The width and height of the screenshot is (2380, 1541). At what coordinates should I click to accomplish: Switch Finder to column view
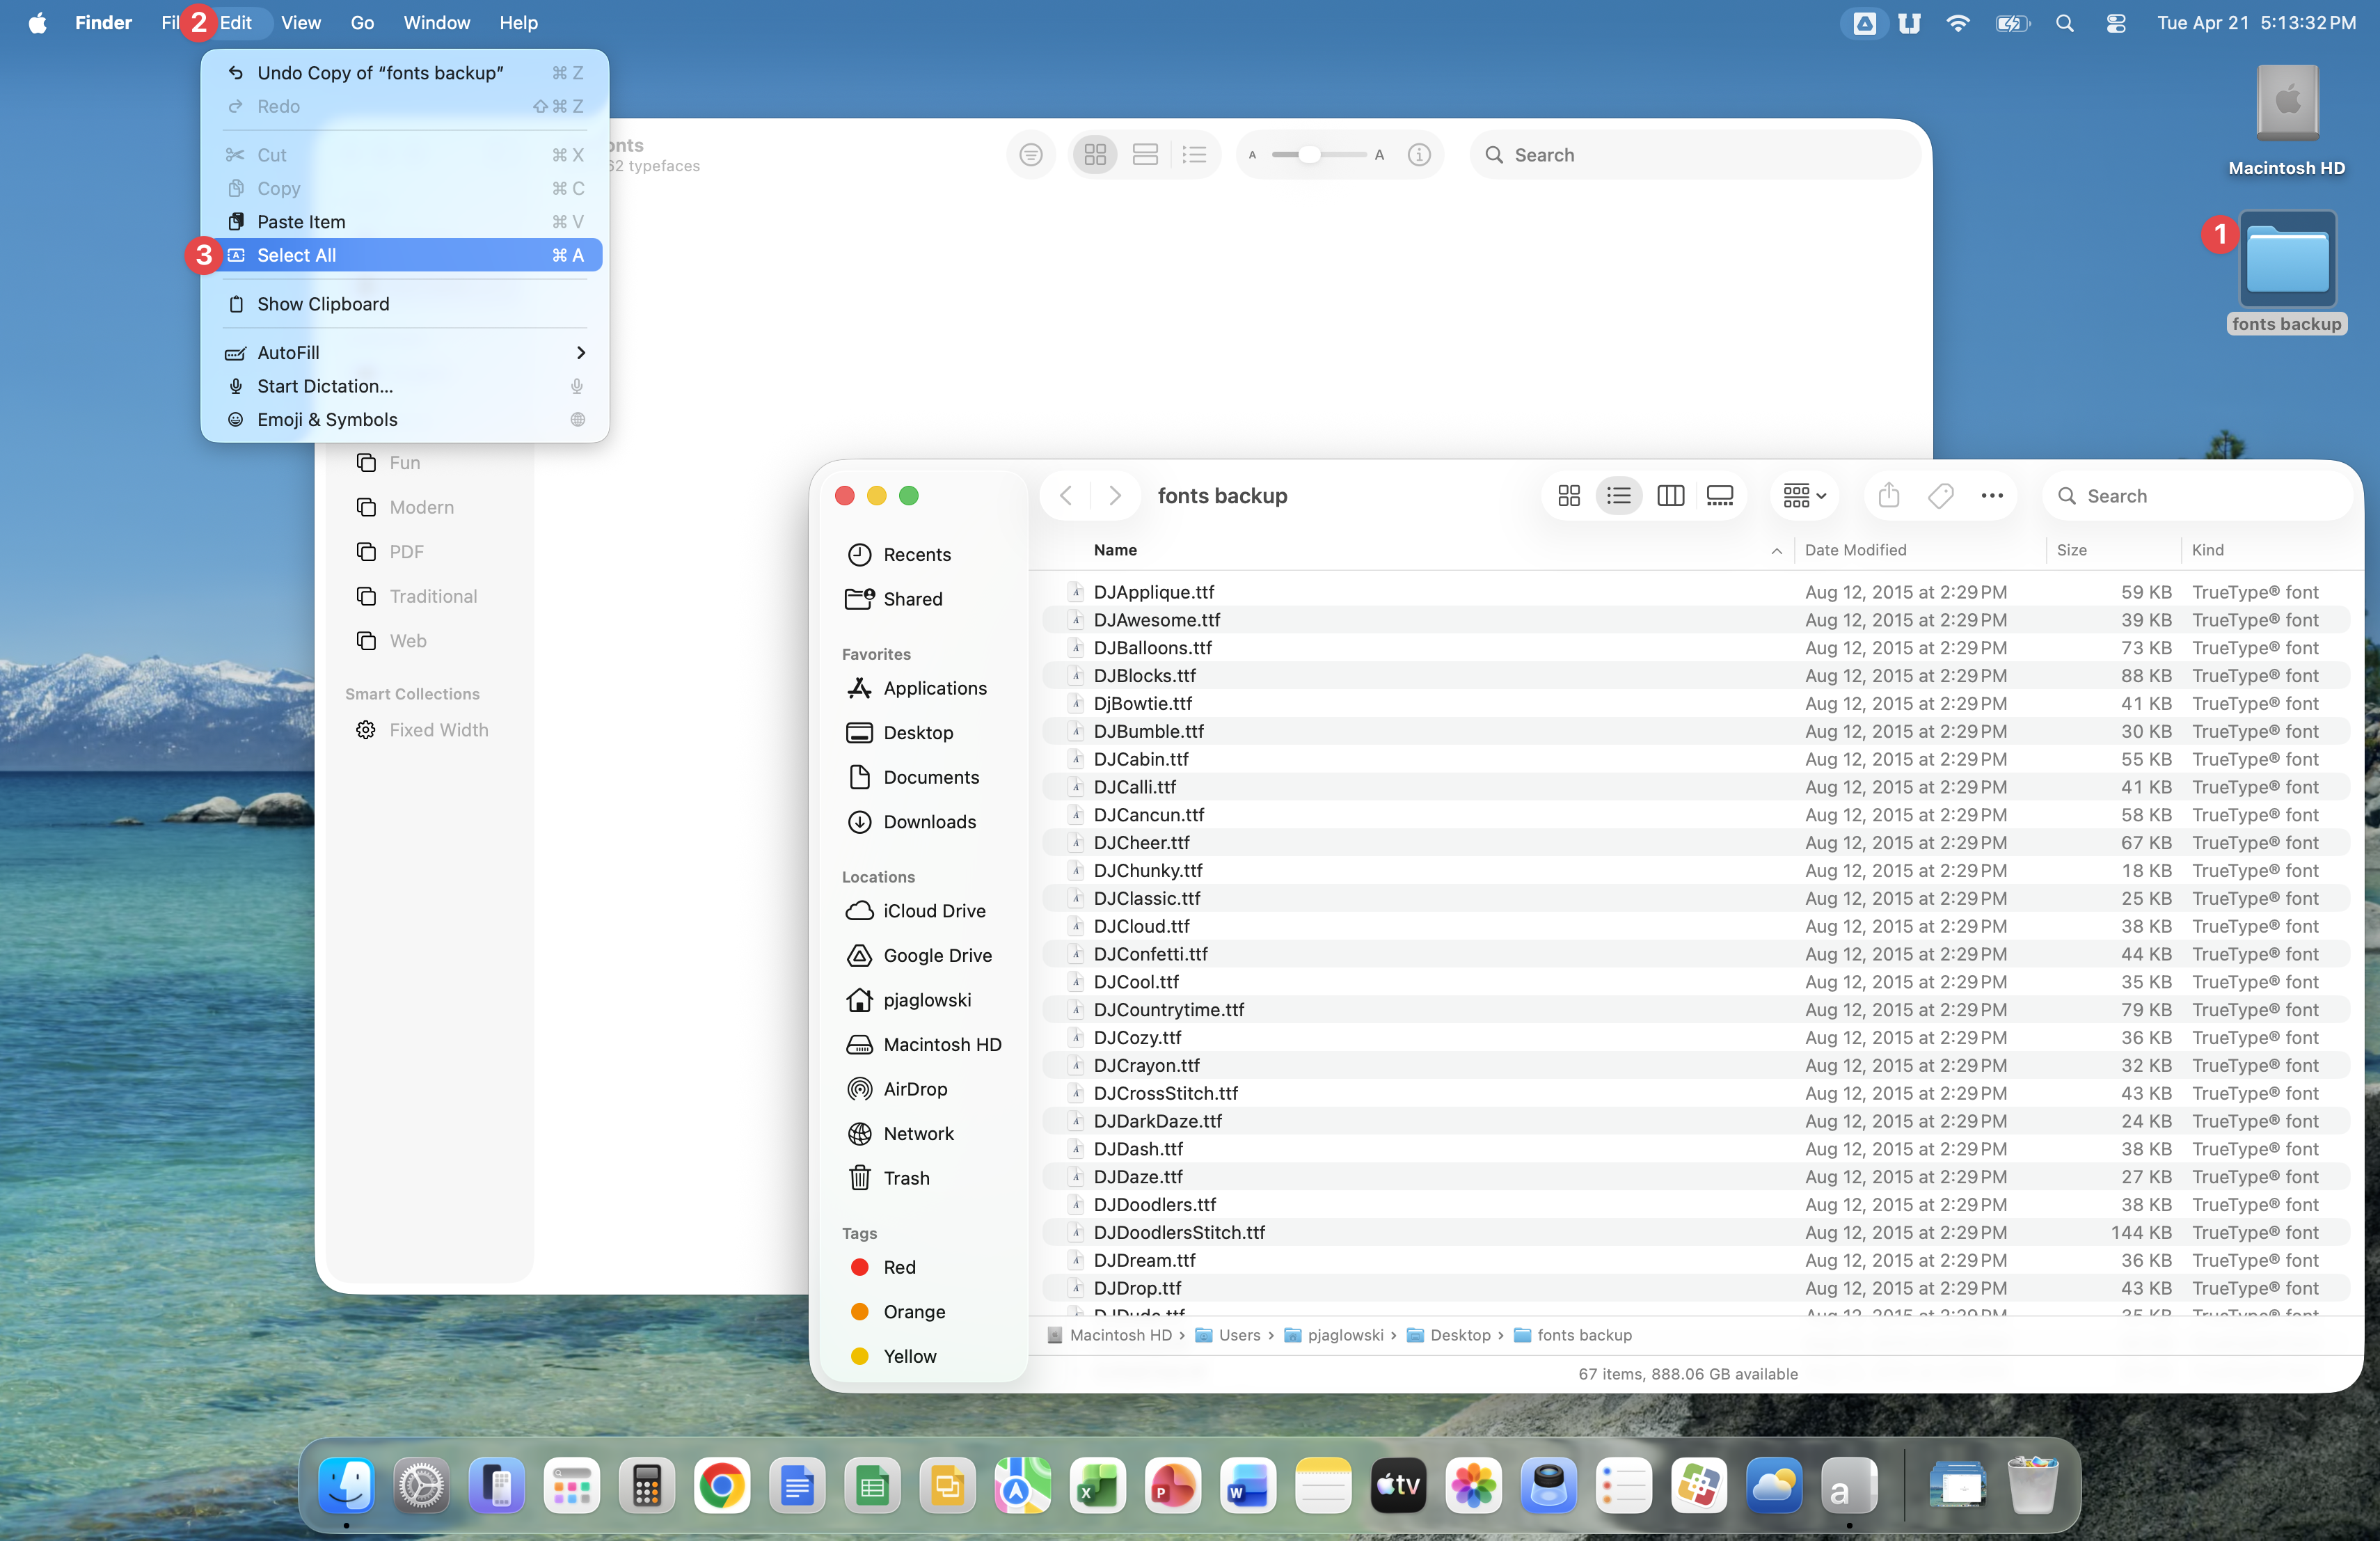1670,496
